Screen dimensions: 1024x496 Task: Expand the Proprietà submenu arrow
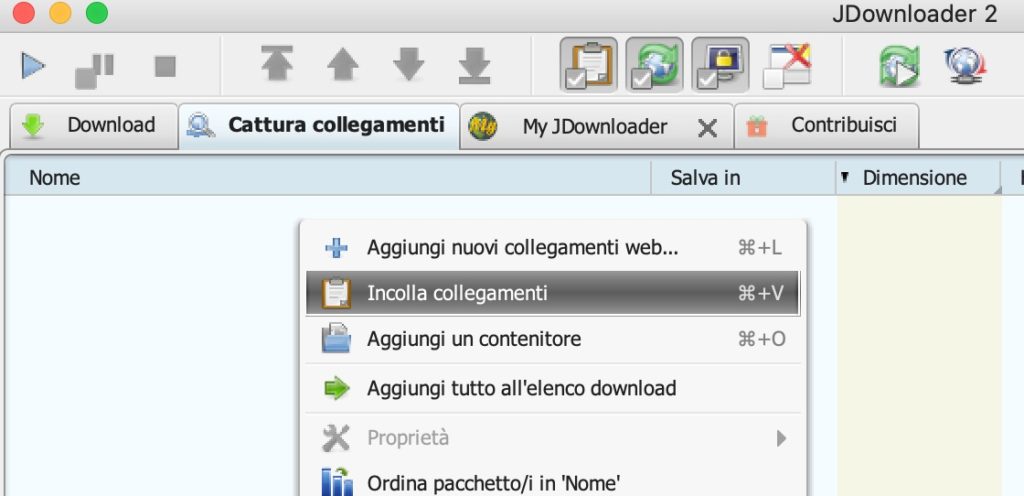point(781,438)
